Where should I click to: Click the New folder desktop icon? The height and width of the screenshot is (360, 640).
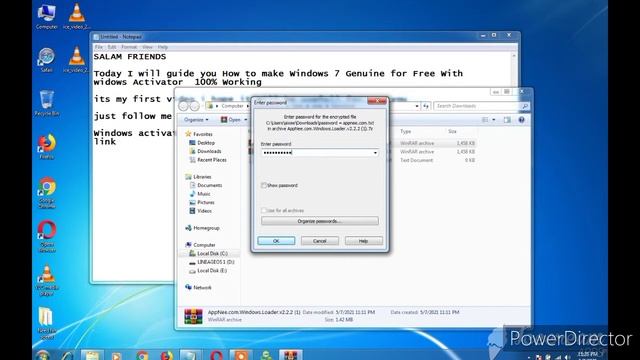[x=46, y=322]
